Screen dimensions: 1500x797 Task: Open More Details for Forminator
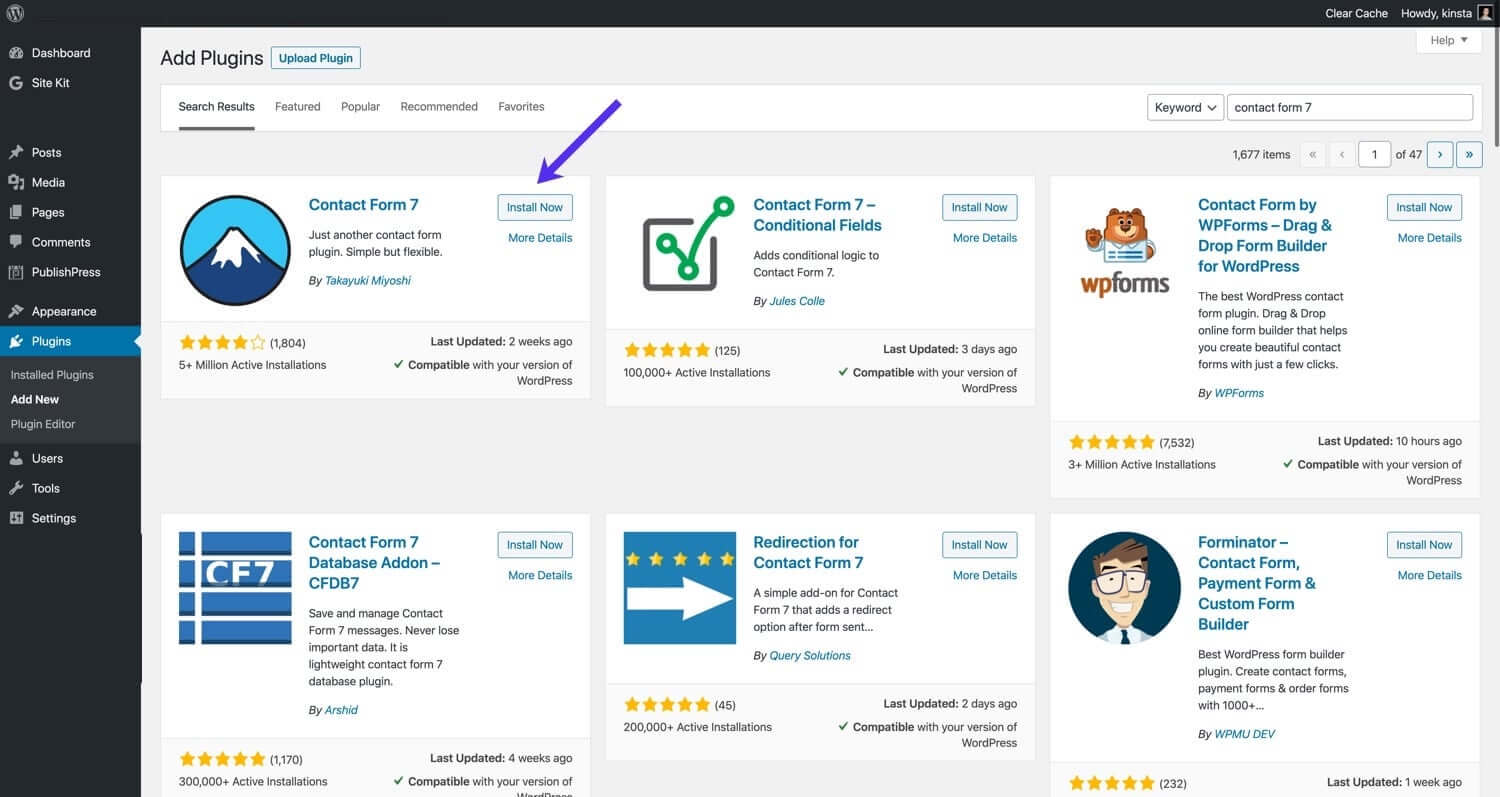coord(1430,576)
